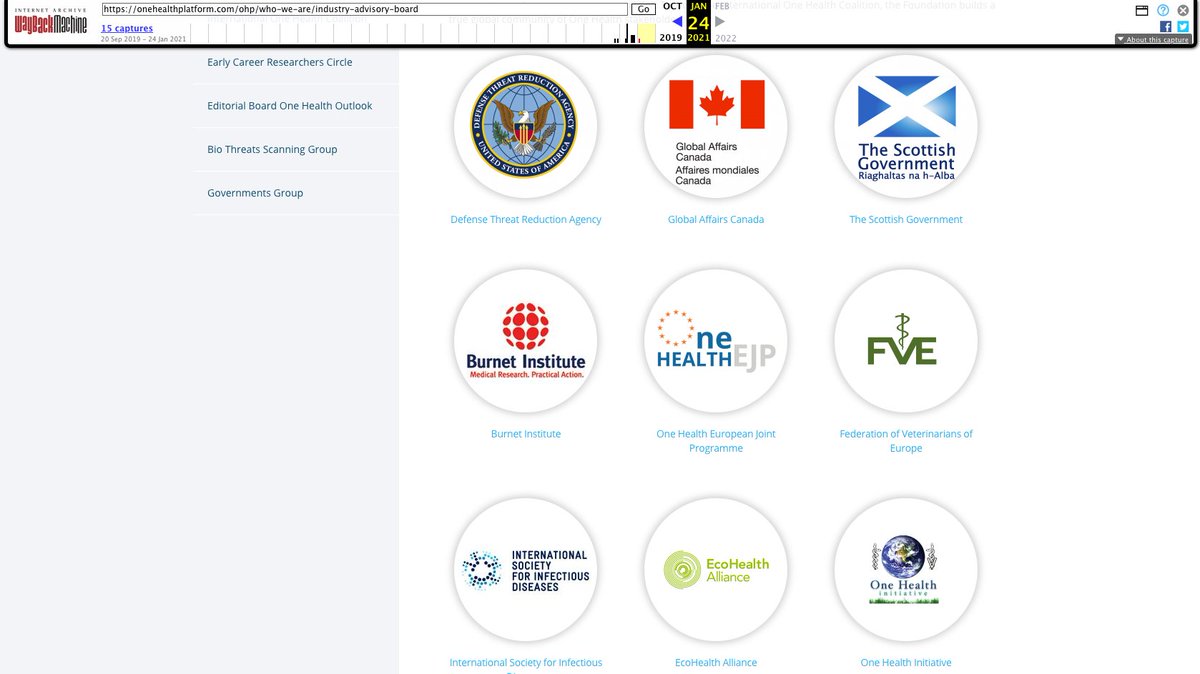Expand the About this capture dropdown
This screenshot has height=674, width=1200.
[x=1154, y=40]
